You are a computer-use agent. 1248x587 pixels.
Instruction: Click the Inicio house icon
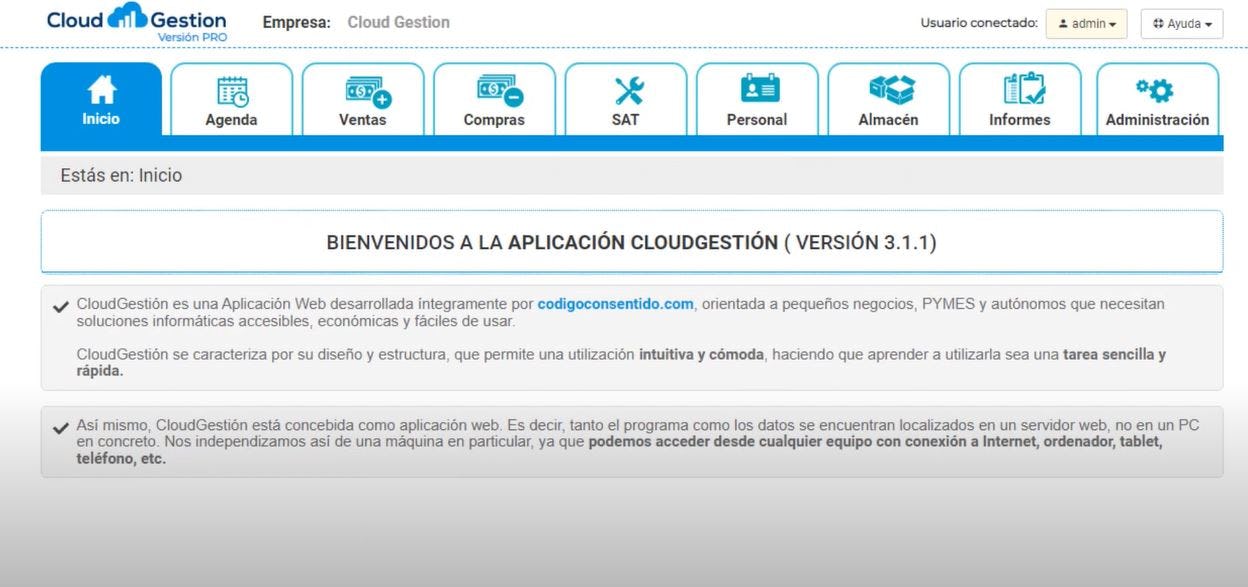point(101,90)
